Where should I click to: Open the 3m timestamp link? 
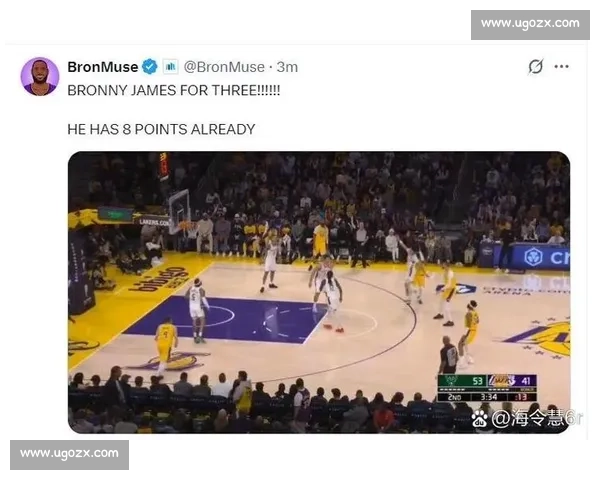[287, 67]
